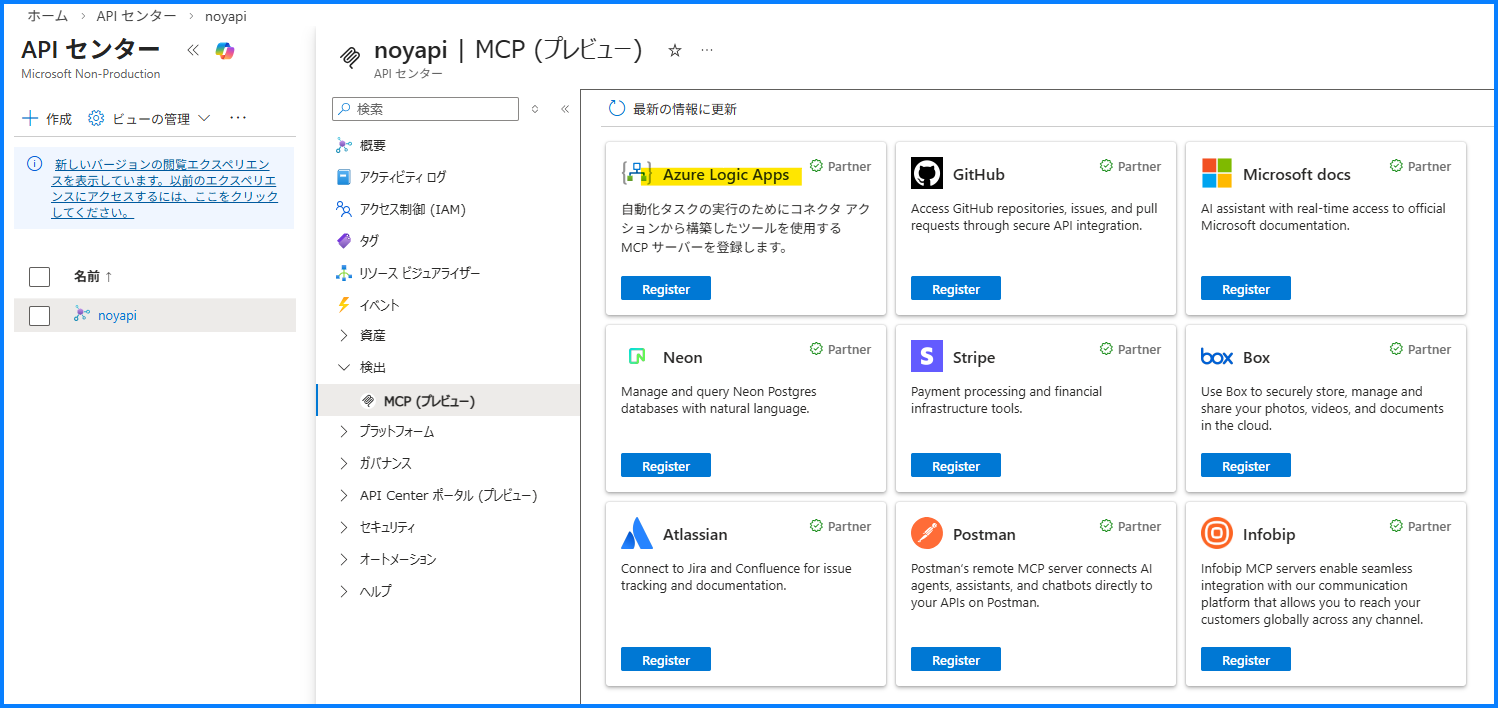This screenshot has width=1498, height=708.
Task: Open the ellipsis menu next to the title star
Action: (x=707, y=50)
